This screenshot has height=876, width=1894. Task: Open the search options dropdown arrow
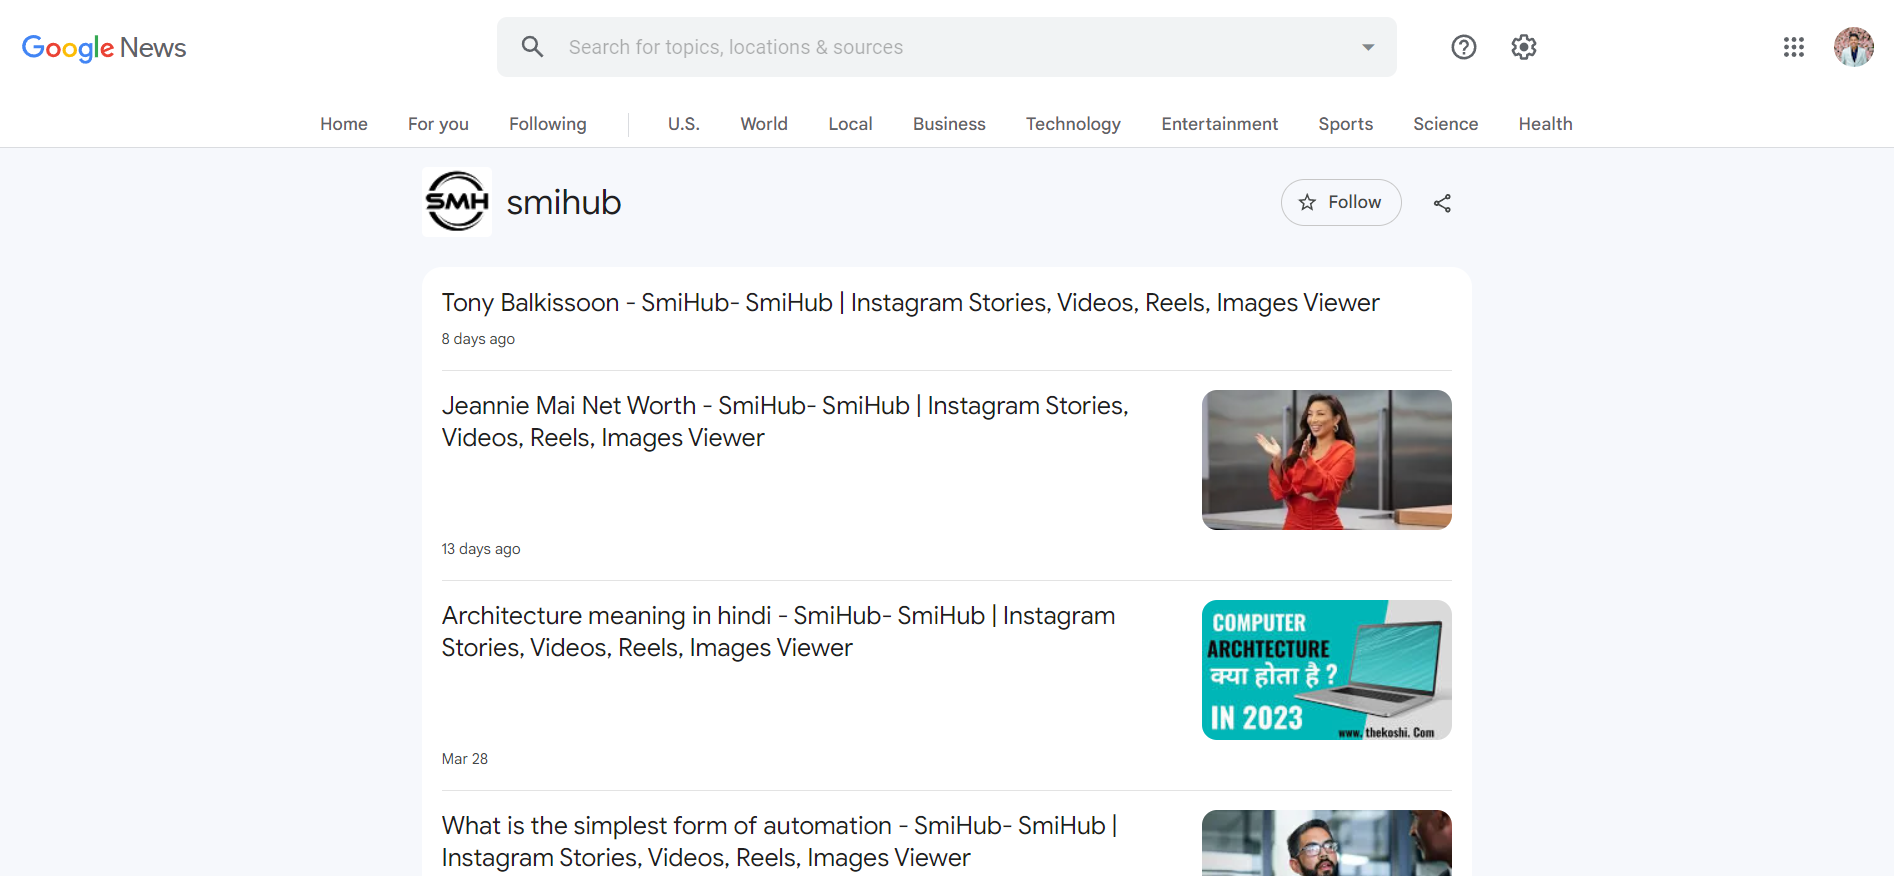[x=1368, y=47]
